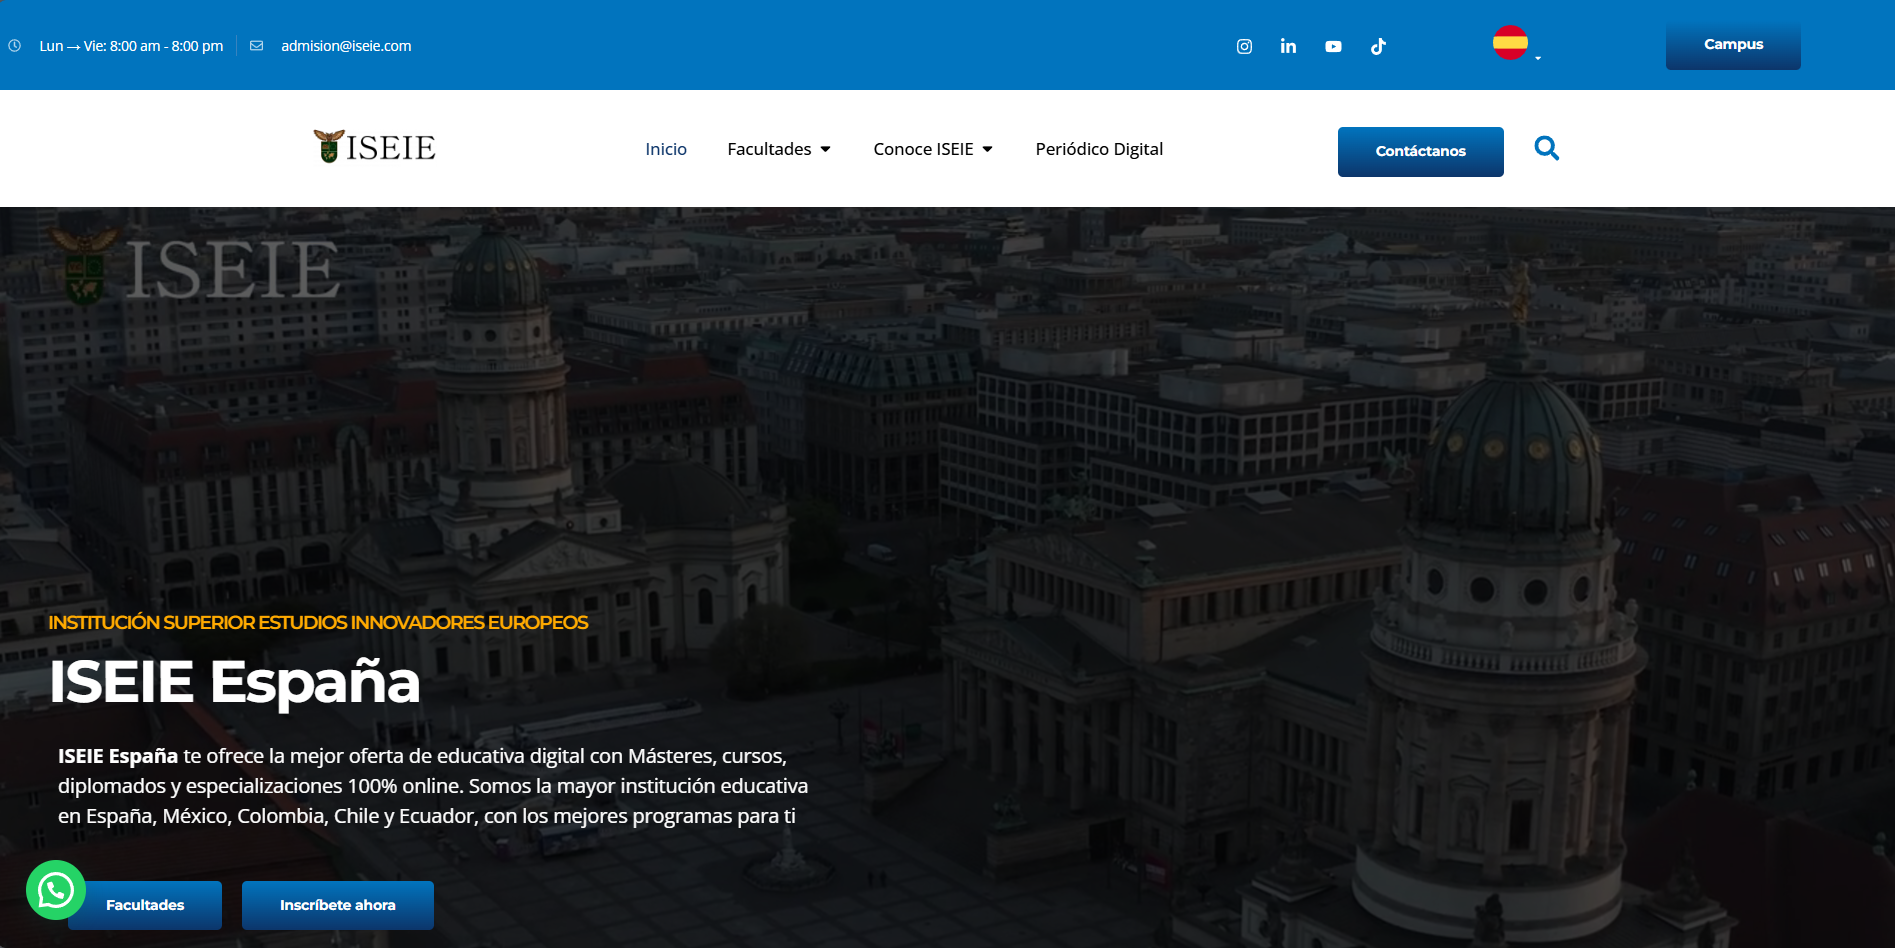The image size is (1895, 948).
Task: Click the ISEIE logo in navigation bar
Action: pos(374,147)
